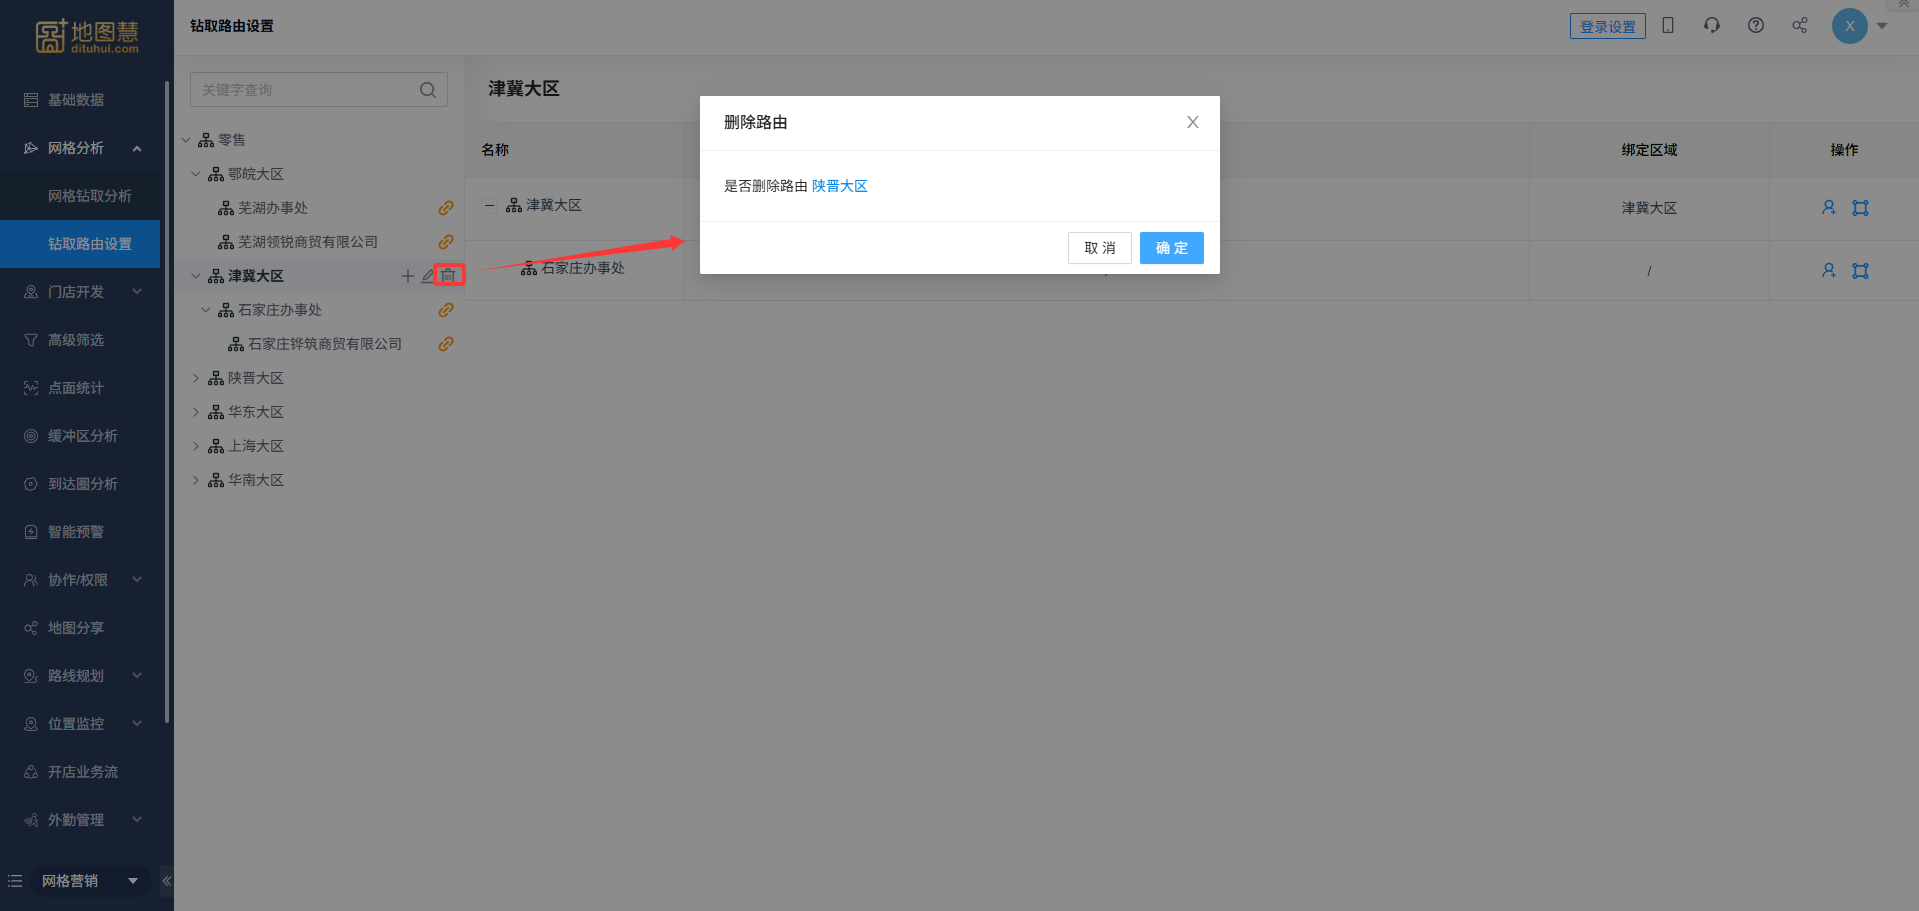Select 网格钻取分析 in the sidebar menu
The image size is (1919, 911).
(90, 196)
